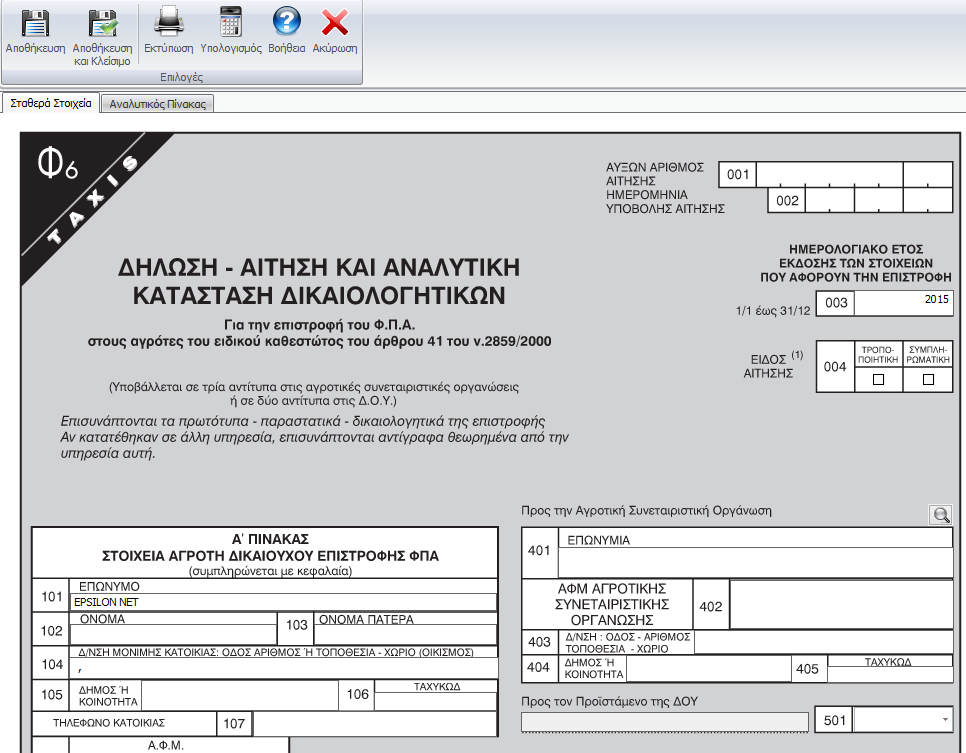Click the Α' ΠΙΝΑΚΑΣ heading

[270, 539]
